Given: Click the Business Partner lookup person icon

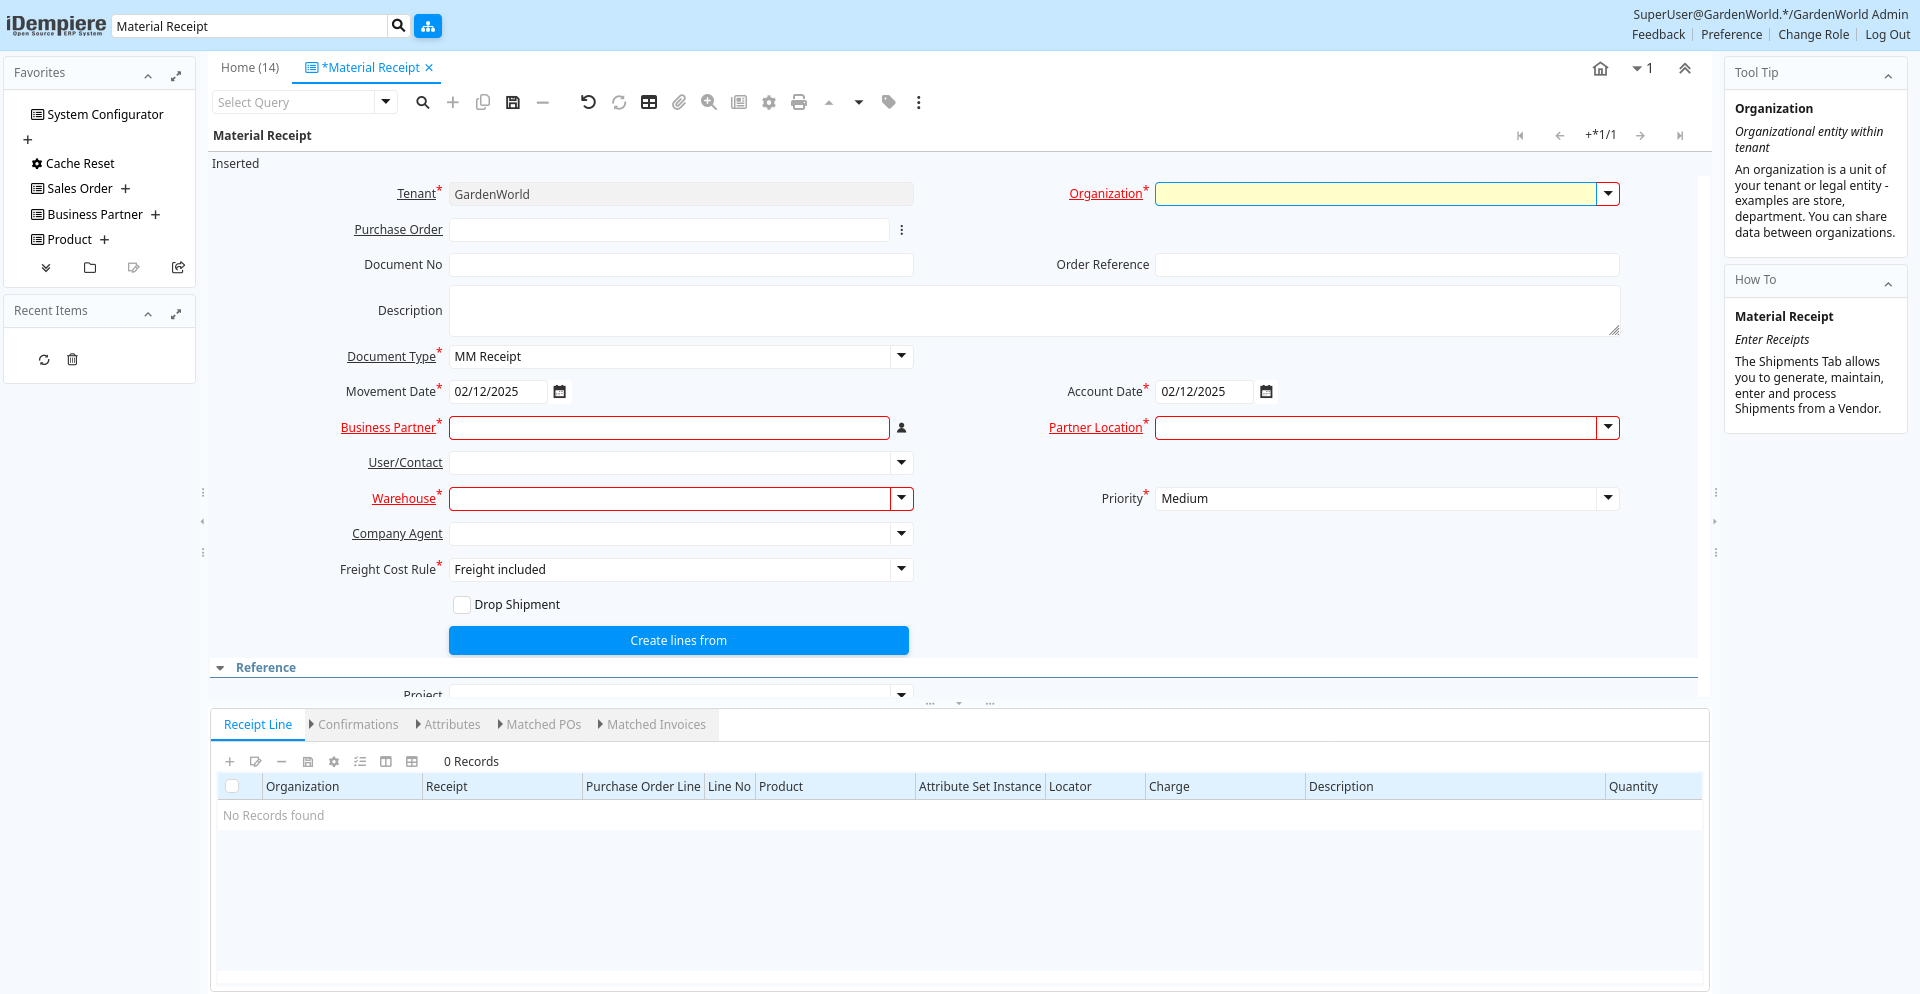Looking at the screenshot, I should [x=901, y=428].
